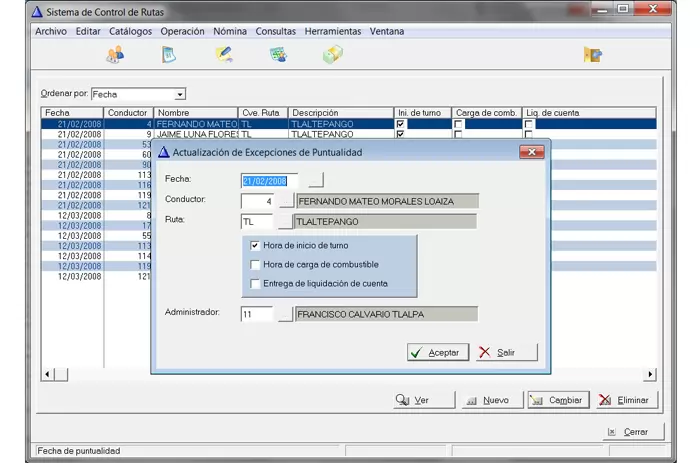Click the Administrador number input field
Screen dimensions: 700x463
[257, 314]
